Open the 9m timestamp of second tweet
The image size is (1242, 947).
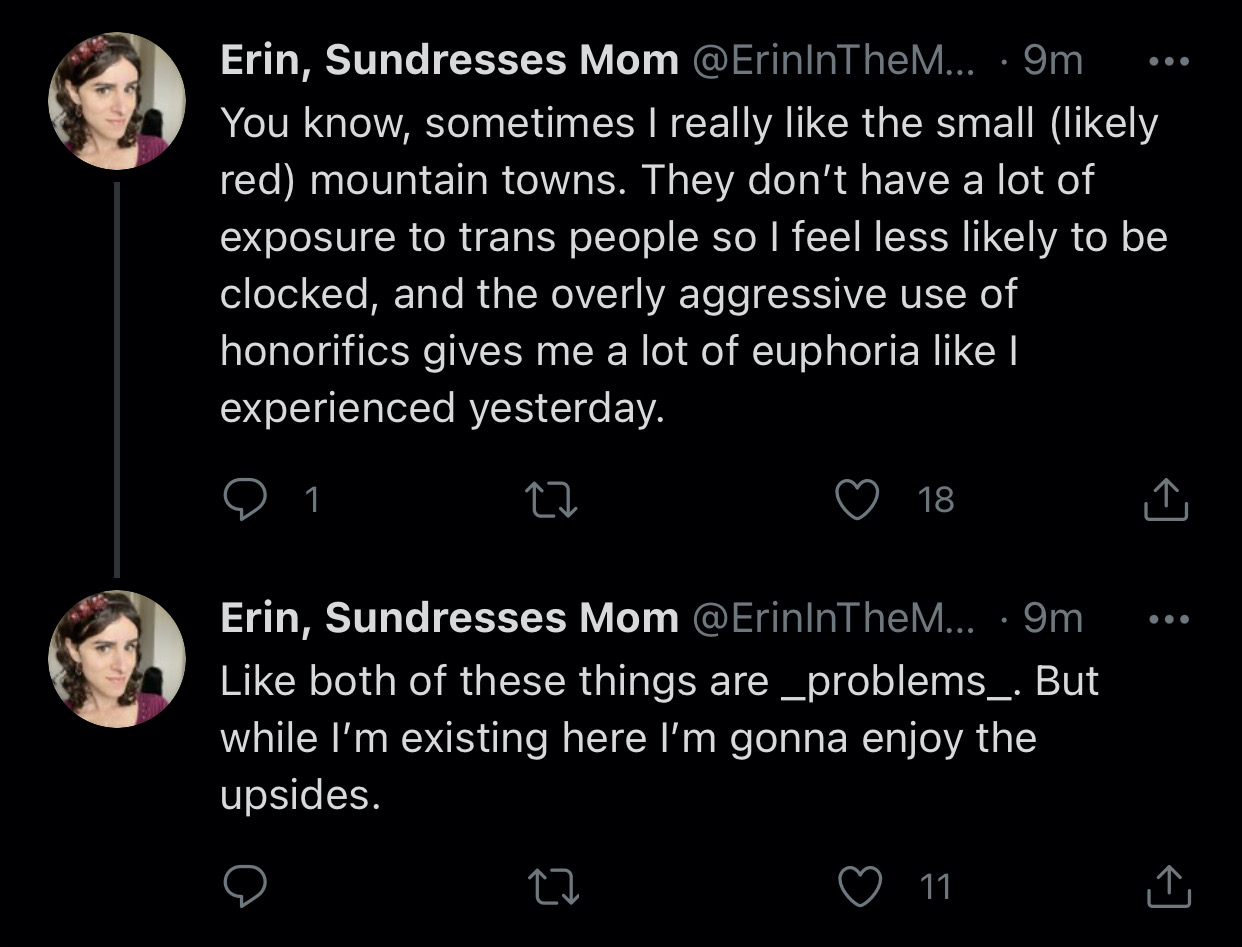coord(1053,620)
